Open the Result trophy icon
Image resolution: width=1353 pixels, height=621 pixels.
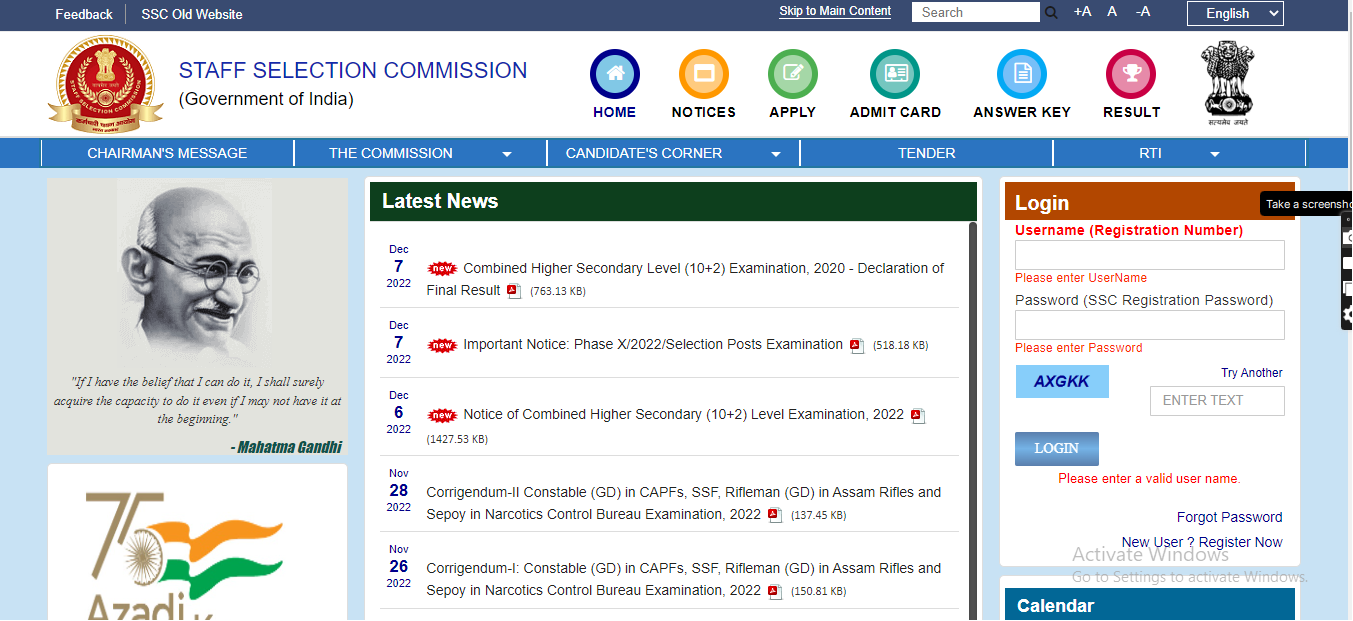click(x=1131, y=74)
